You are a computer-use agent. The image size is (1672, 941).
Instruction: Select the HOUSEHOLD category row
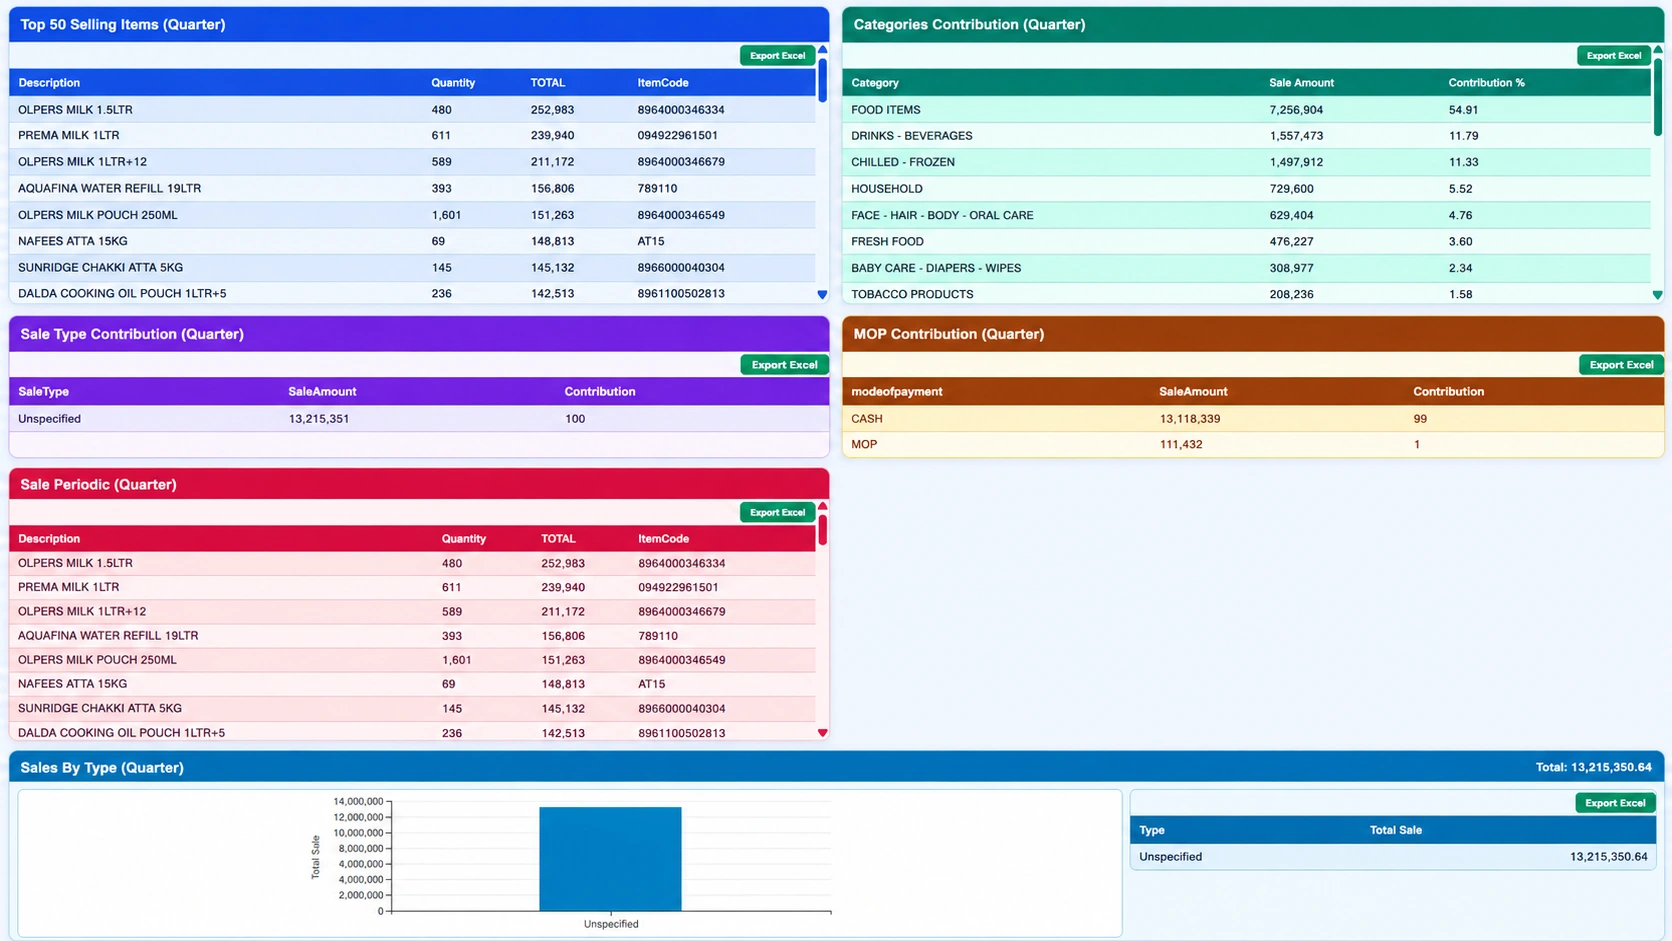pos(1246,189)
